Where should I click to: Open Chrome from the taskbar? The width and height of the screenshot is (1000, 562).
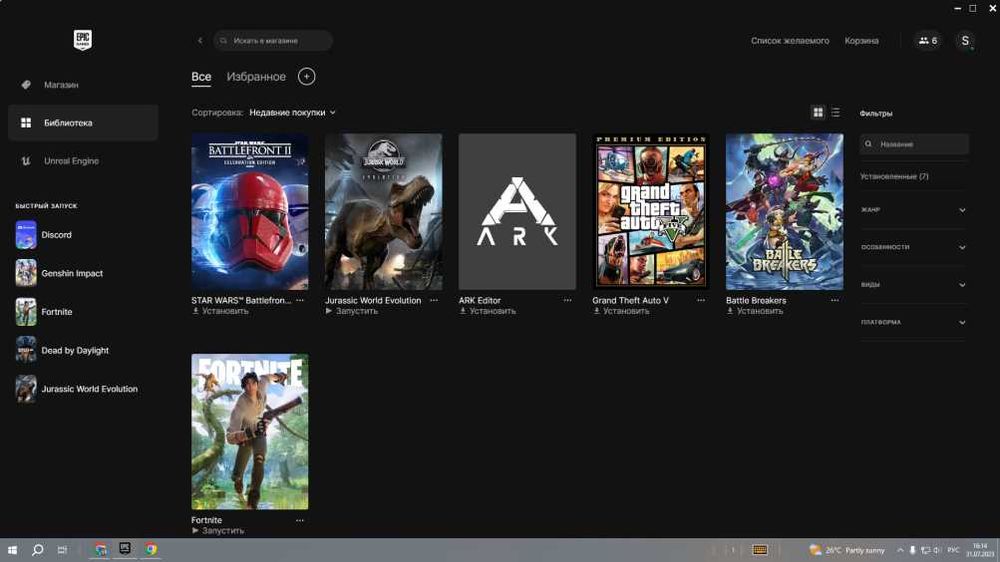pos(151,549)
